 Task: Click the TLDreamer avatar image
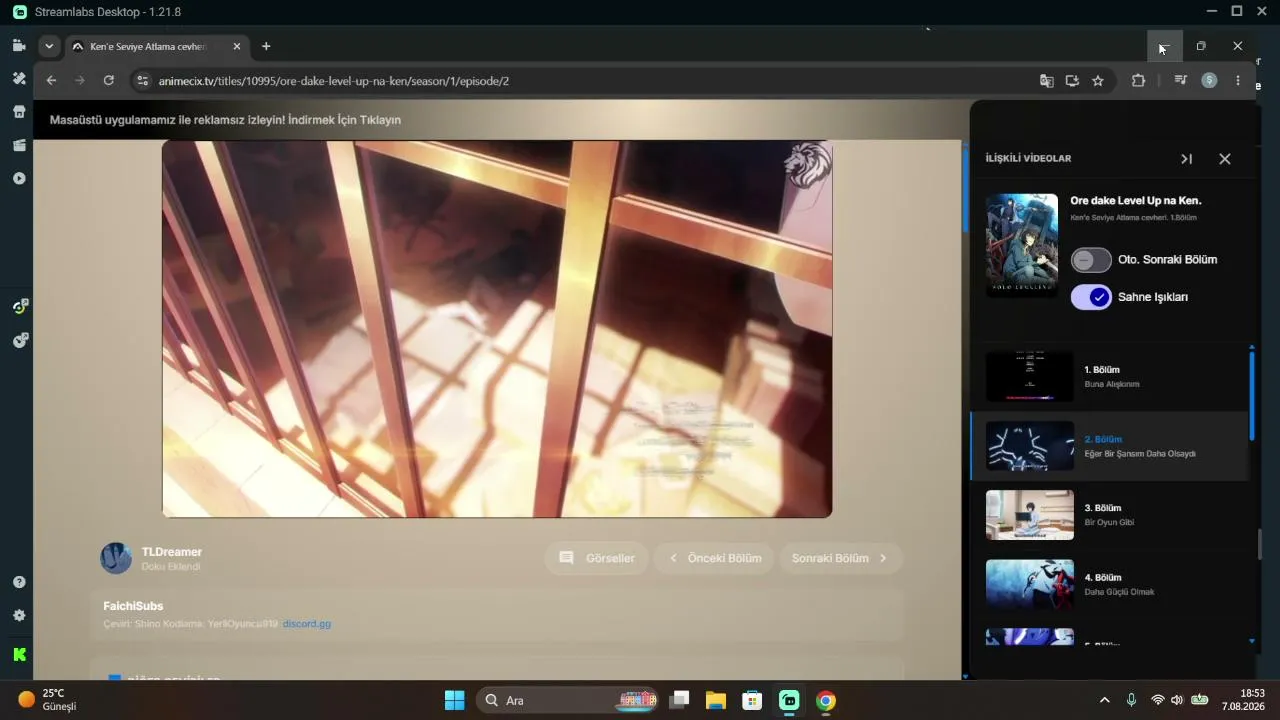click(x=116, y=558)
